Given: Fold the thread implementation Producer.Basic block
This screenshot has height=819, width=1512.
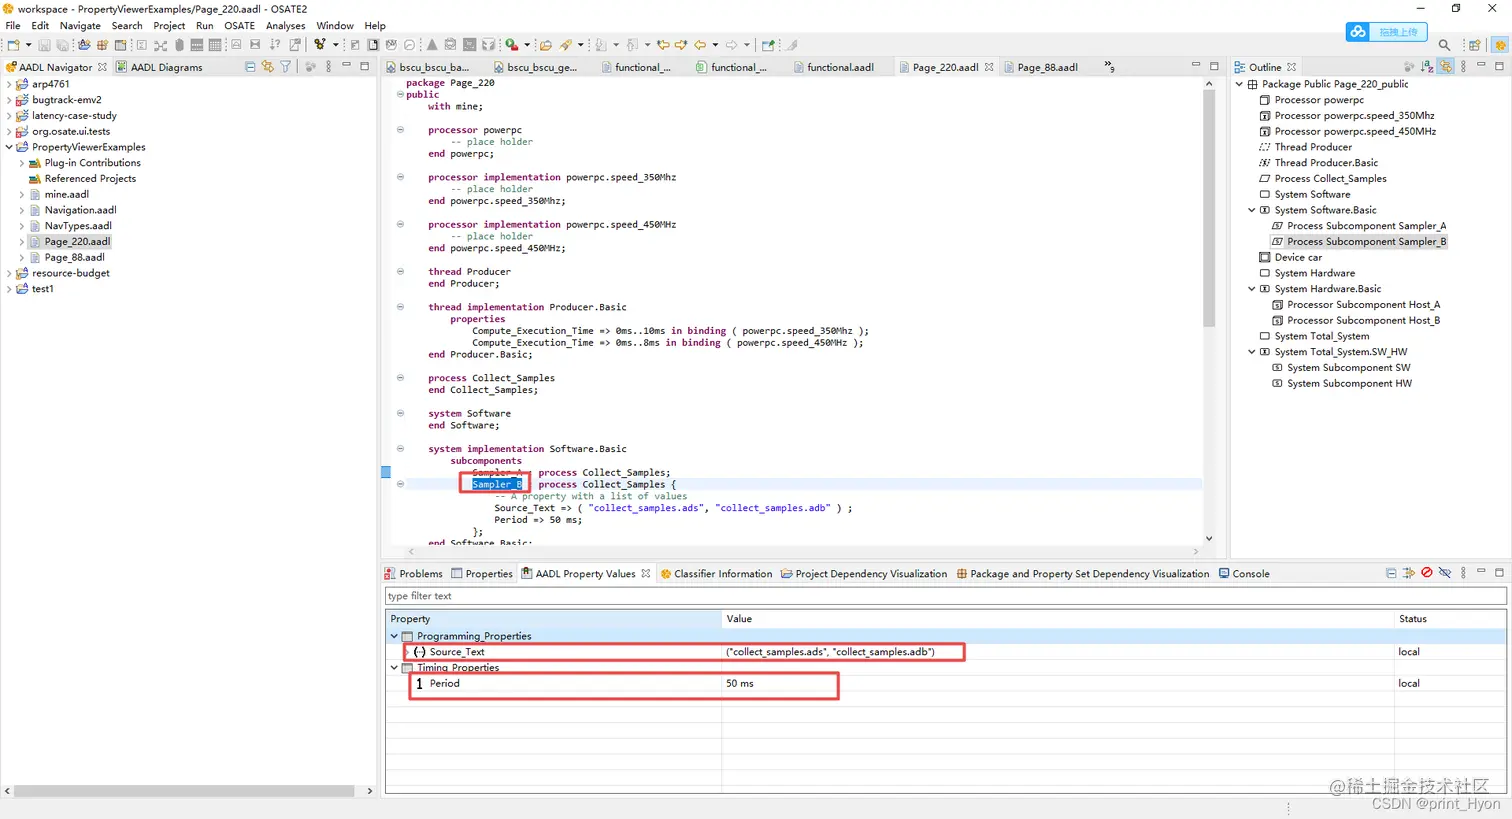Looking at the screenshot, I should 400,307.
